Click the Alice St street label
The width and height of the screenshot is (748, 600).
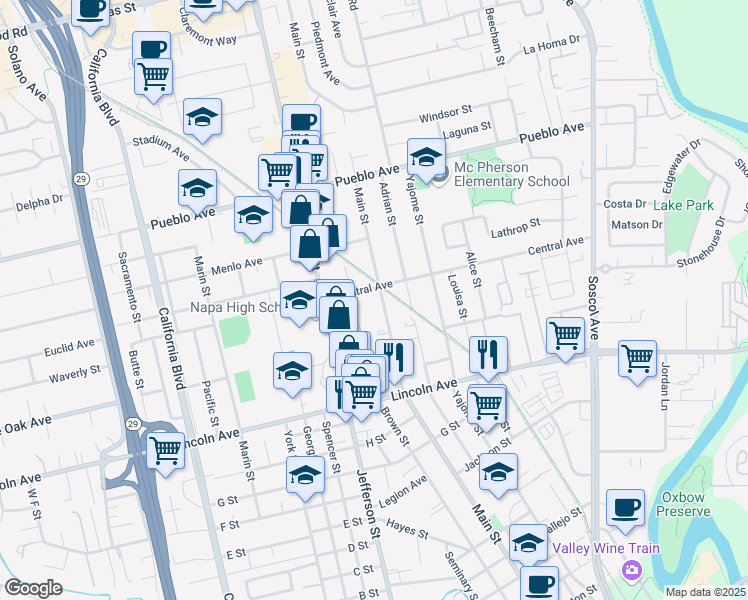[x=473, y=270]
